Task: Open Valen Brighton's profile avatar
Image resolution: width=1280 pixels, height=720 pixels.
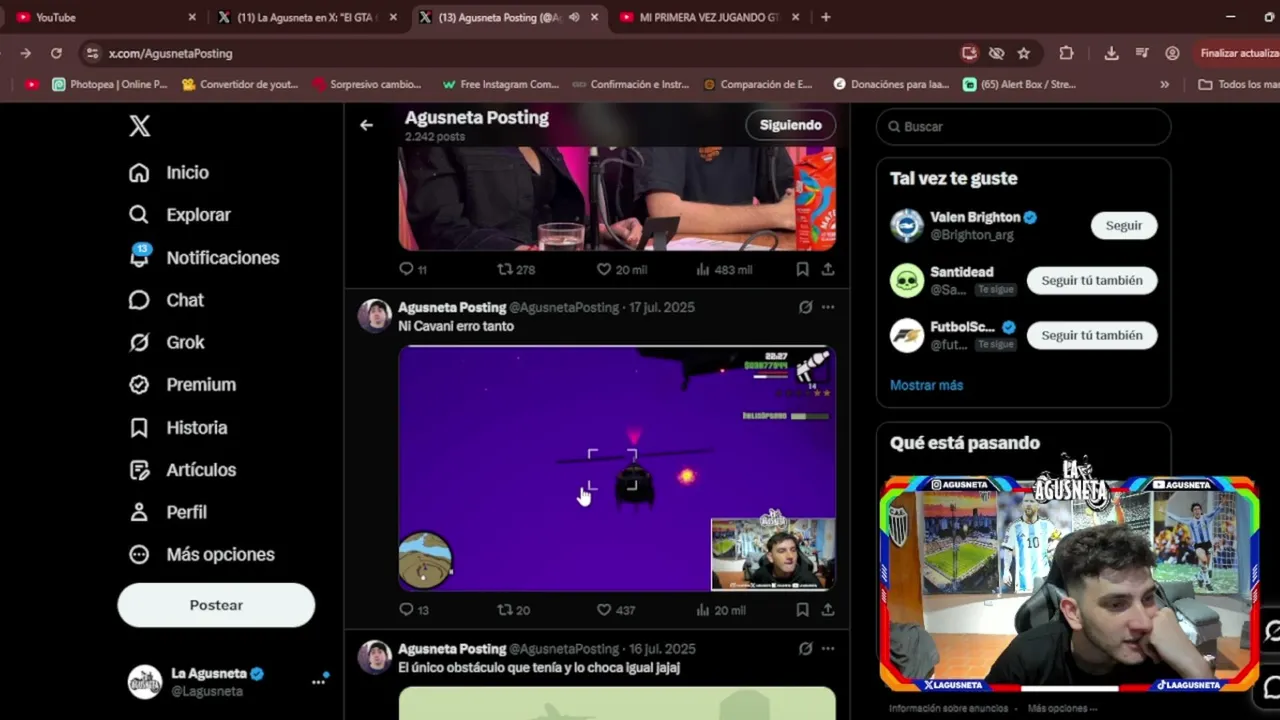Action: tap(907, 225)
